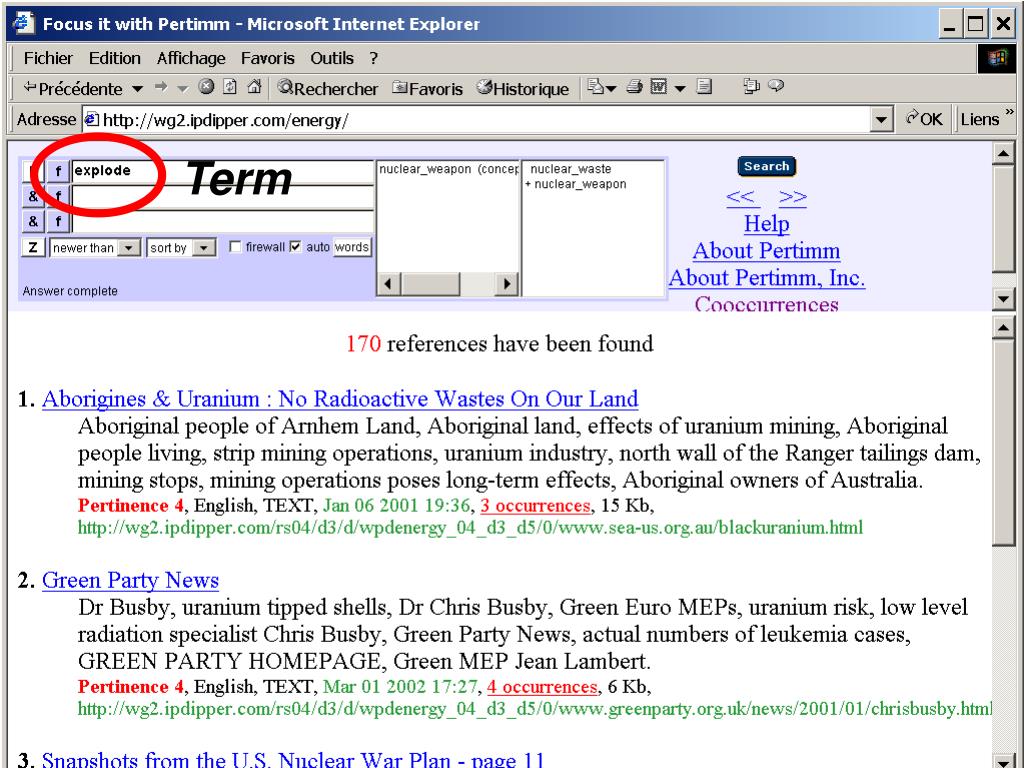Screen dimensions: 1024x768
Task: Enable the firewall checkbox
Action: (x=235, y=247)
